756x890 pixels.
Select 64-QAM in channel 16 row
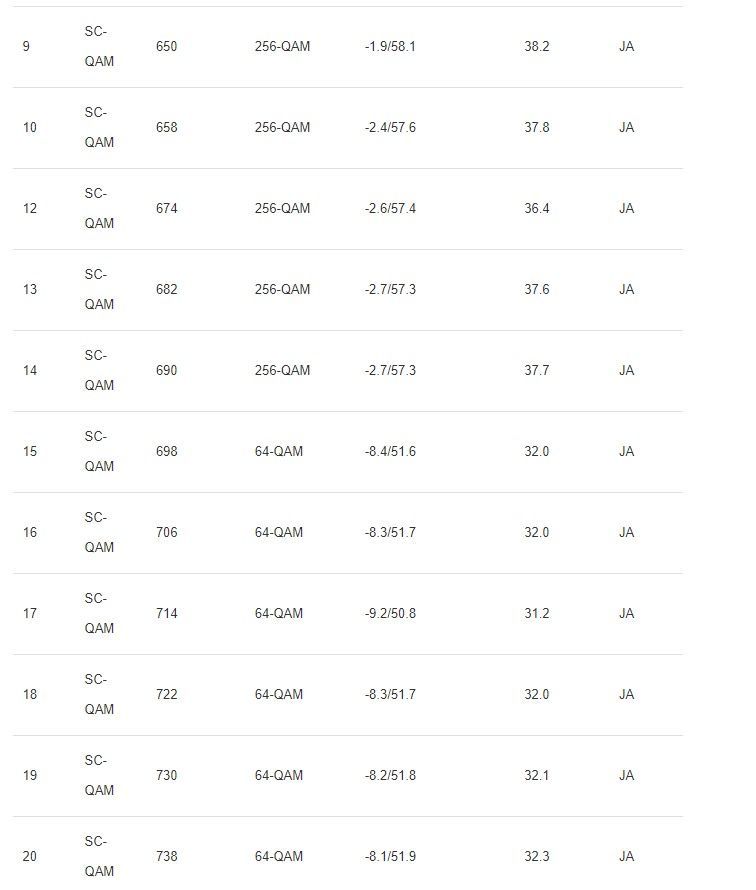click(x=279, y=532)
